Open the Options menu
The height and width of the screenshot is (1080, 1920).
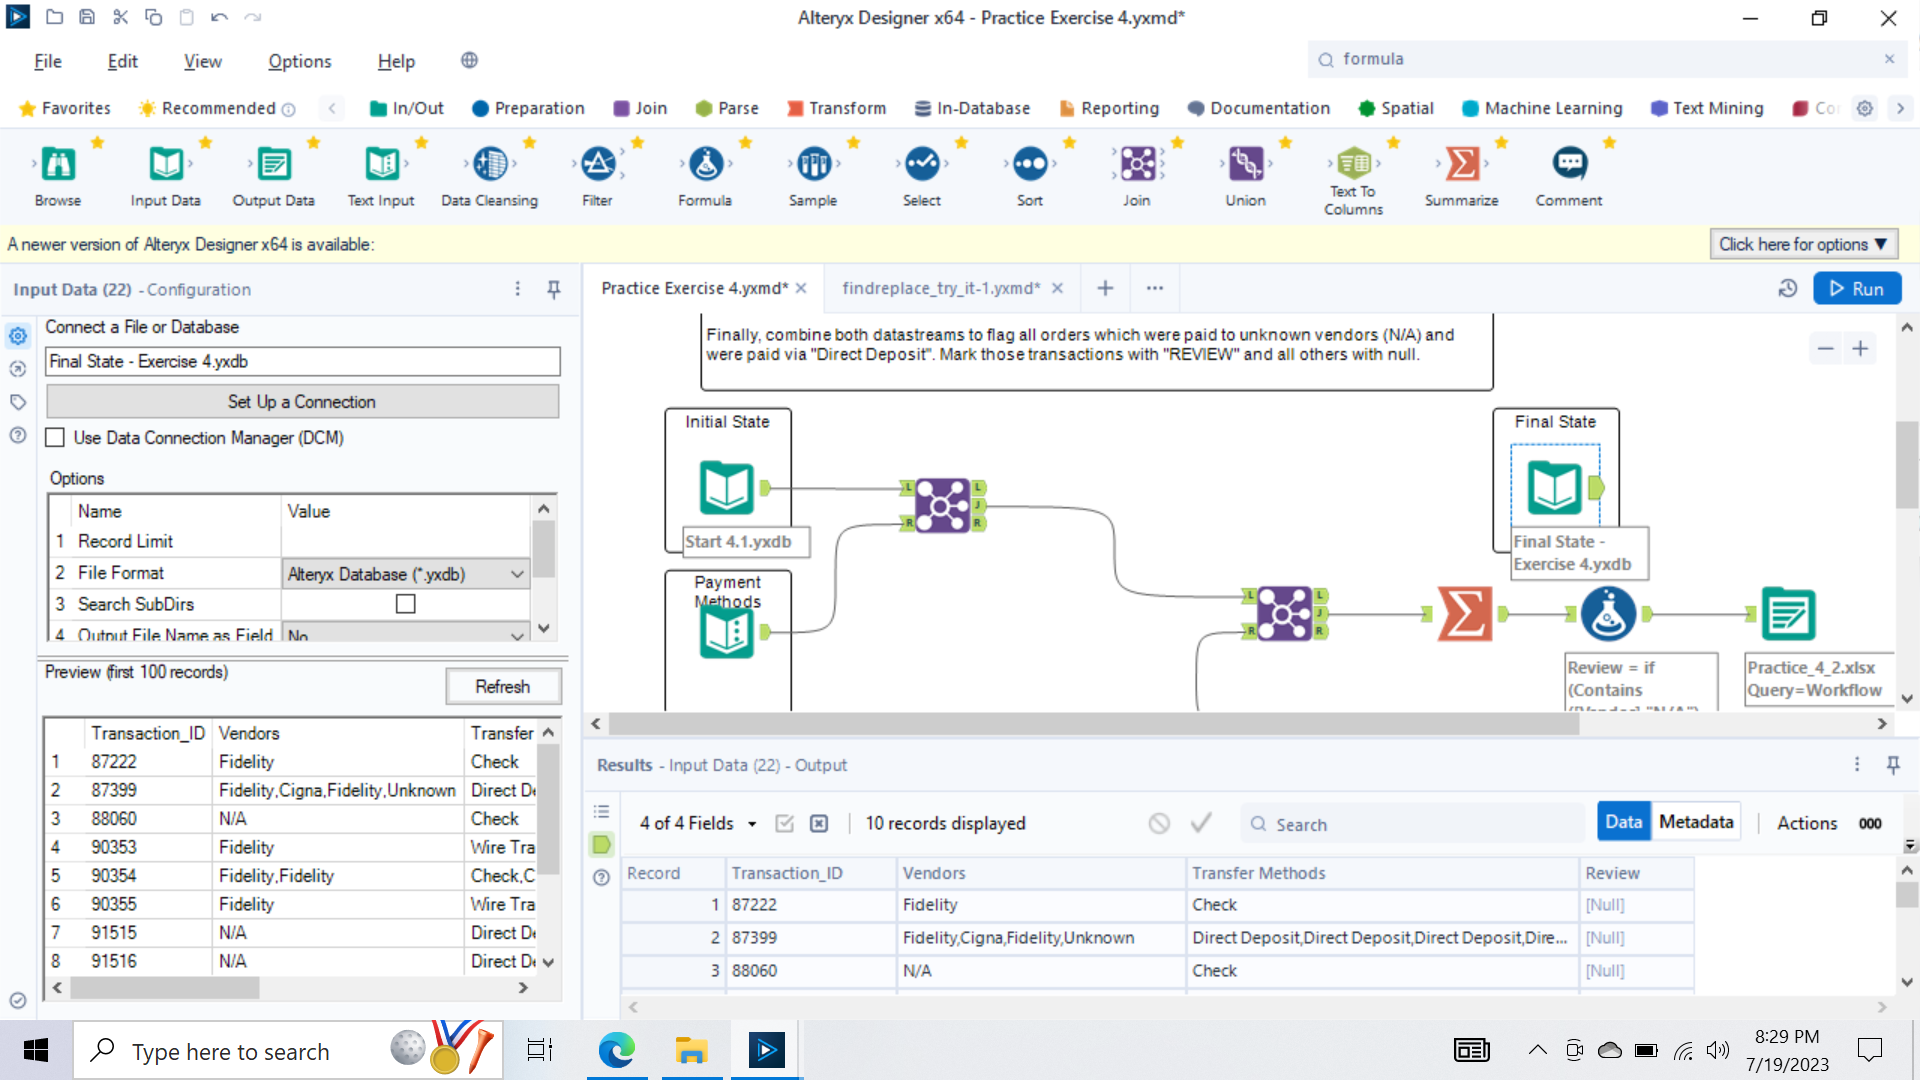click(299, 61)
